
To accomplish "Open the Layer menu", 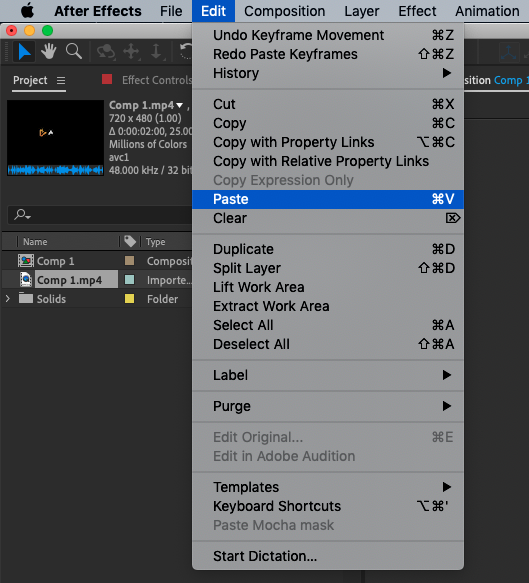I will coord(362,11).
